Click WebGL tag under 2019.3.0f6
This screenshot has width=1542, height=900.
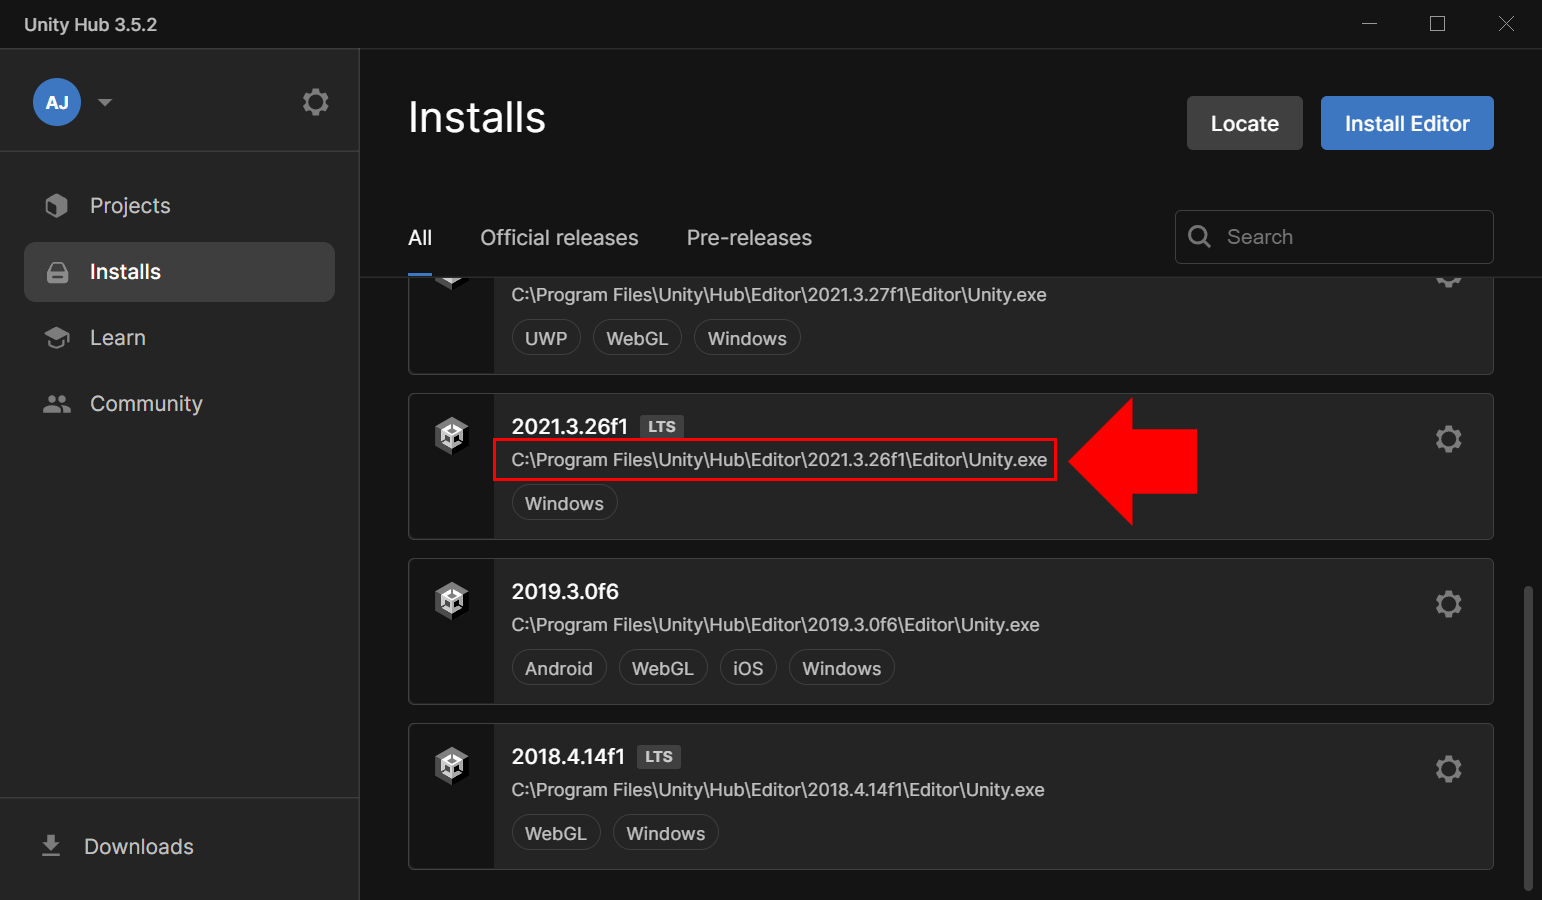point(663,668)
